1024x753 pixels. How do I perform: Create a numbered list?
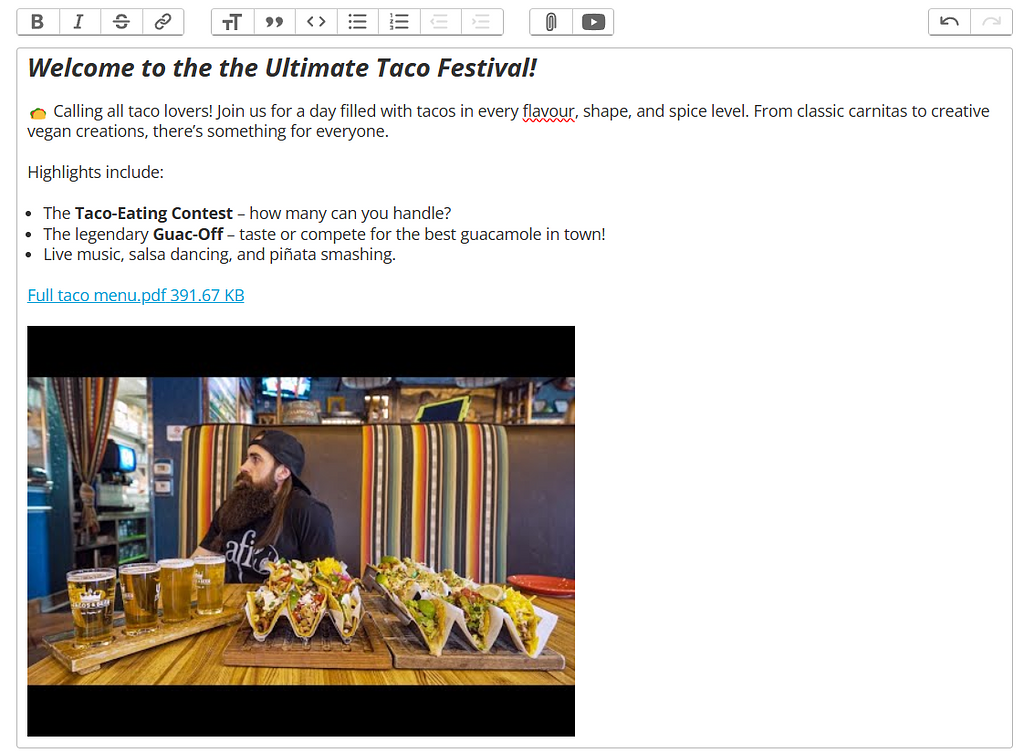(399, 22)
